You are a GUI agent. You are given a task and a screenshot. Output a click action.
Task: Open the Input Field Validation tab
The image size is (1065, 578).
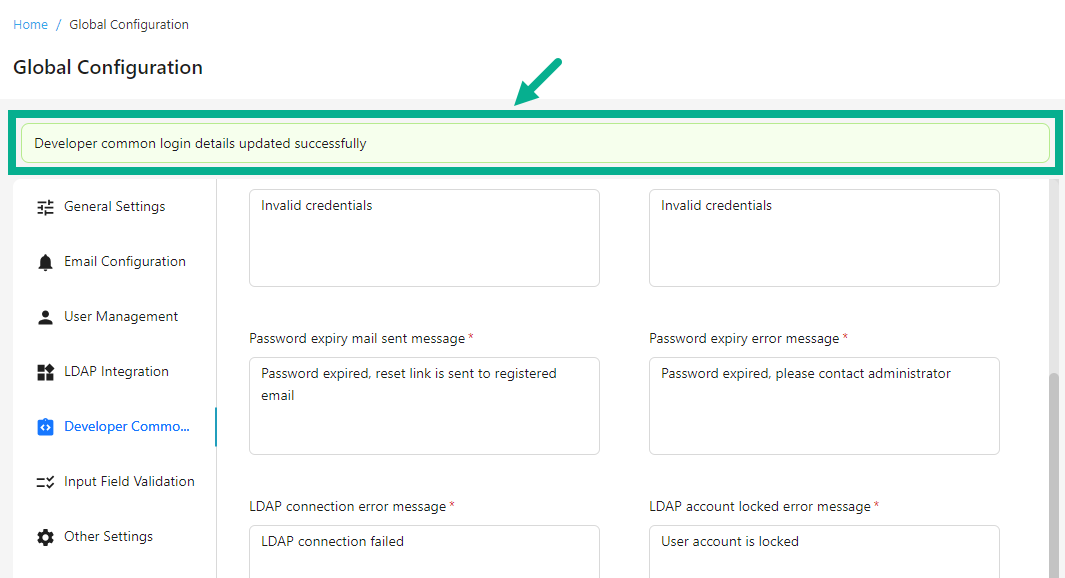point(129,482)
